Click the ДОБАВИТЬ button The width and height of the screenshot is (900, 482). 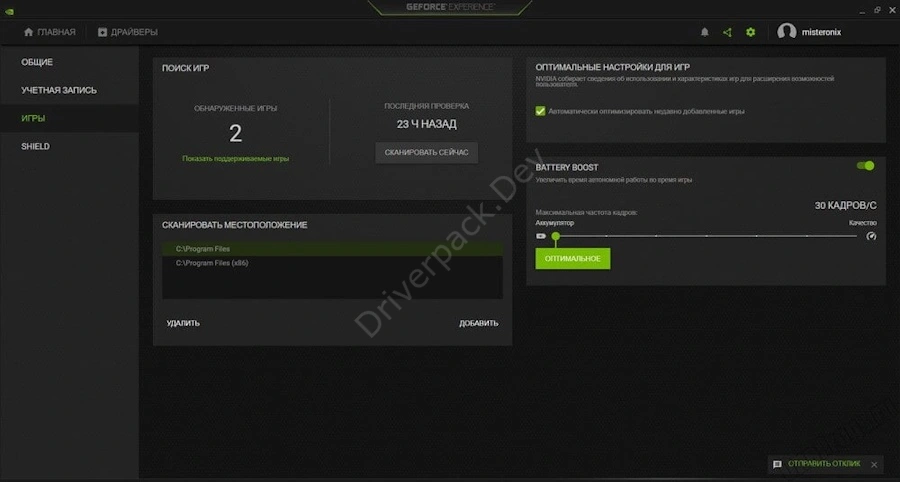479,323
